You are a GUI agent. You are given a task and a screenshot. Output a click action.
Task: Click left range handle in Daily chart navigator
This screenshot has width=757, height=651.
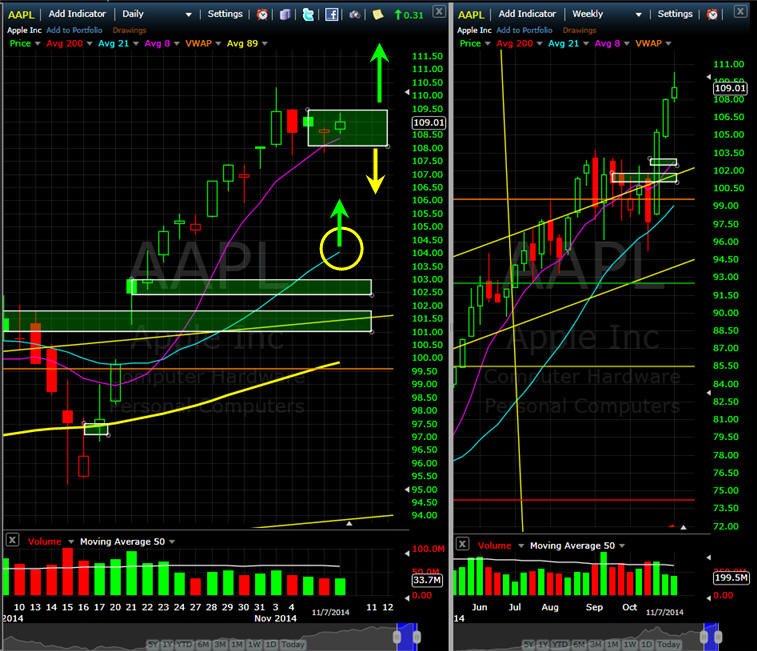pos(397,637)
